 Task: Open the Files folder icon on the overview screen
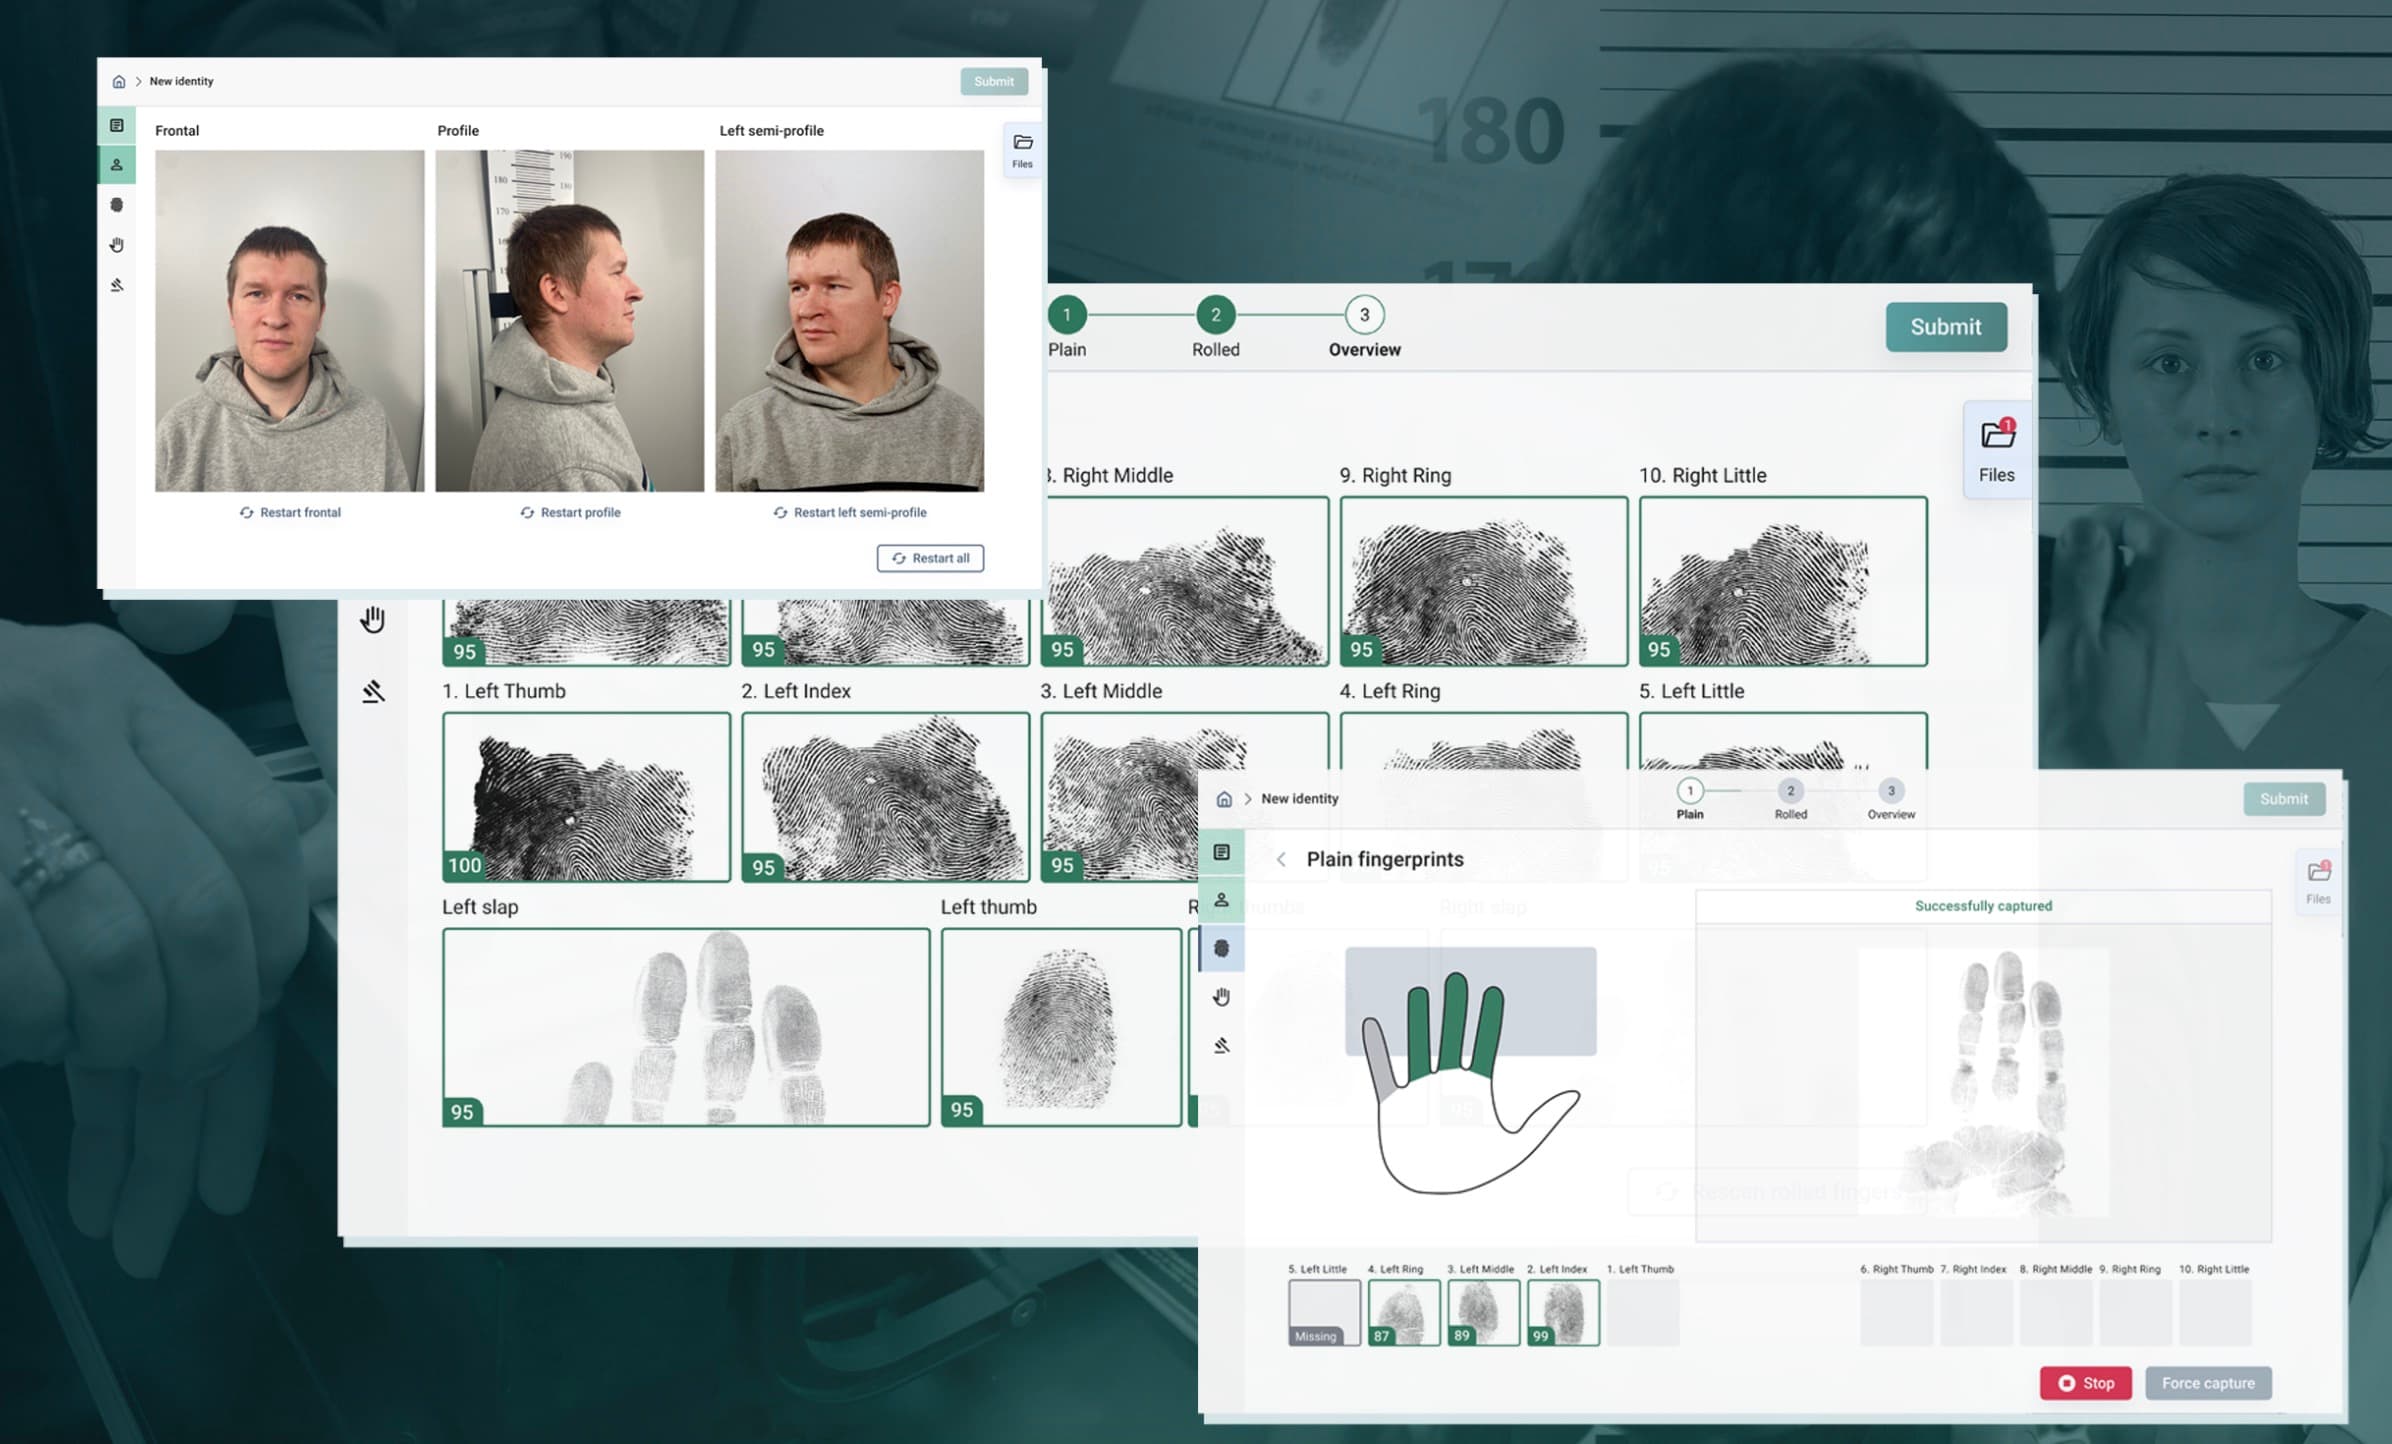[1996, 450]
